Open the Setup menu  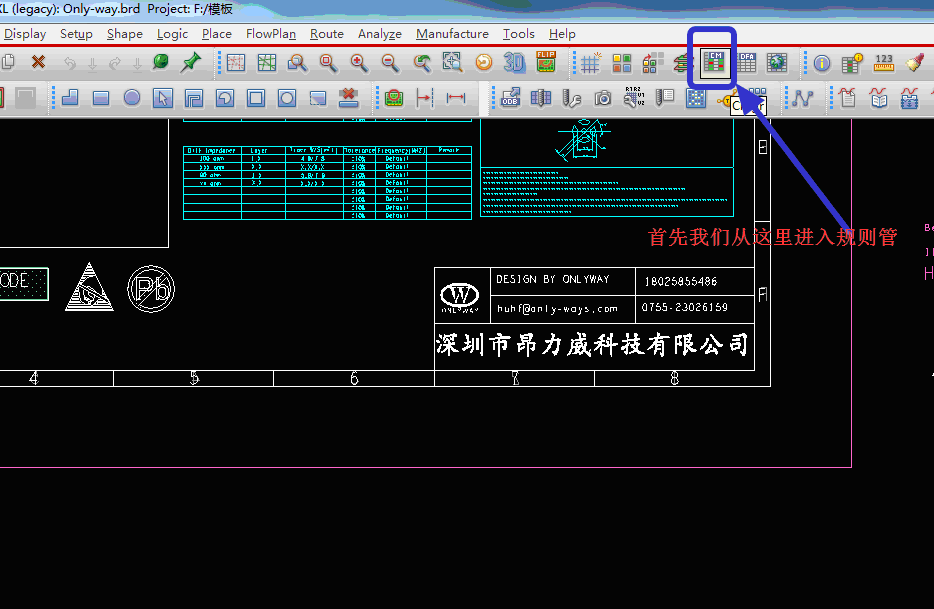(76, 34)
